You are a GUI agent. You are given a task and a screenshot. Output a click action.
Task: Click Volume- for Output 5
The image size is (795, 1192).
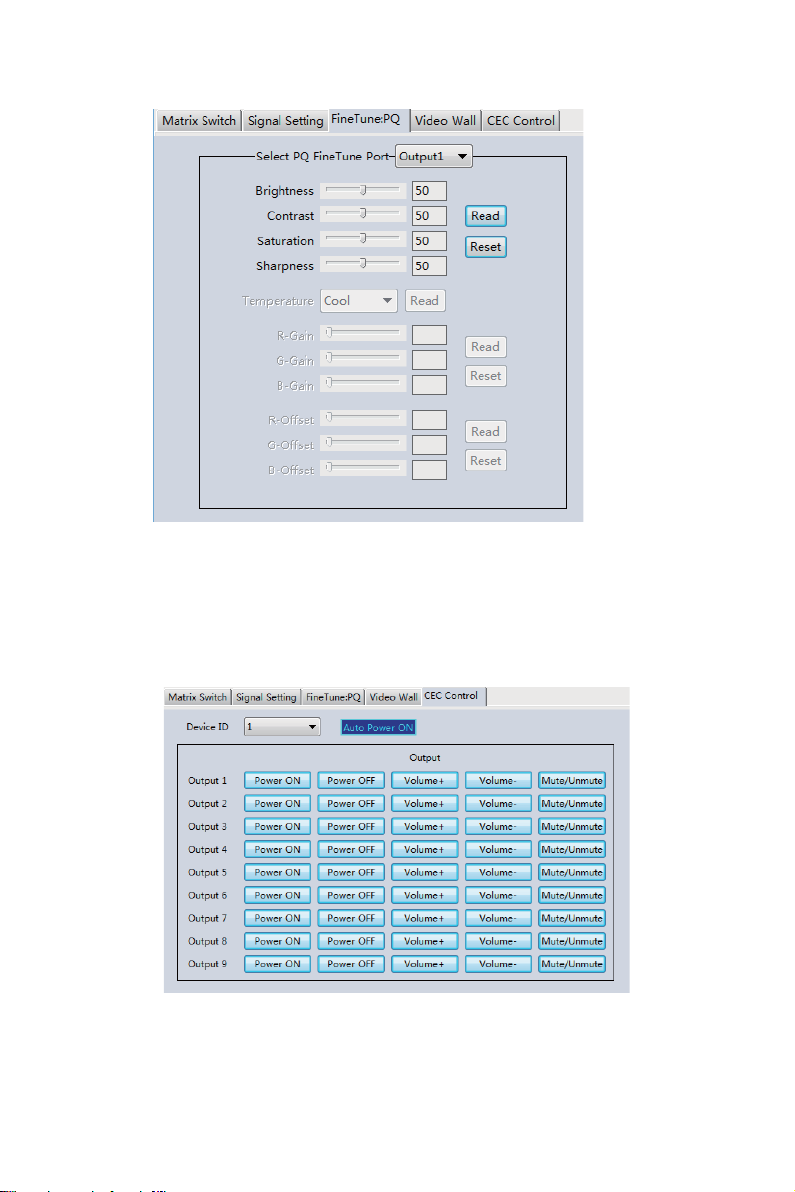(498, 872)
